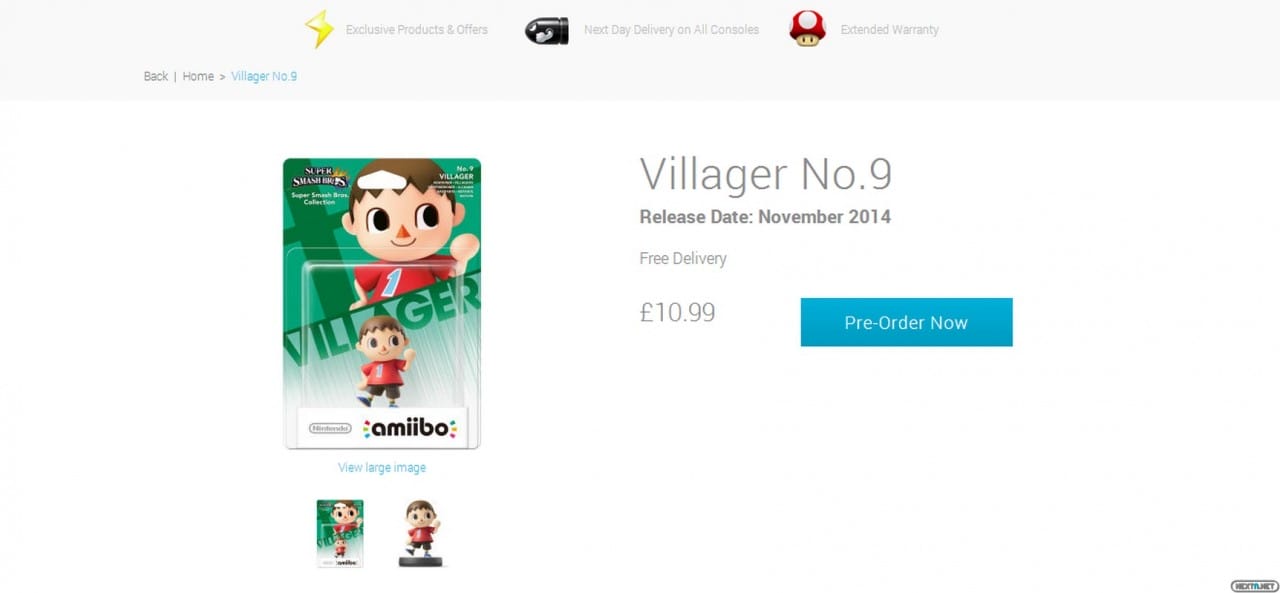Go Back using the breadcrumb link
Screen dimensions: 1280x593
(x=156, y=76)
